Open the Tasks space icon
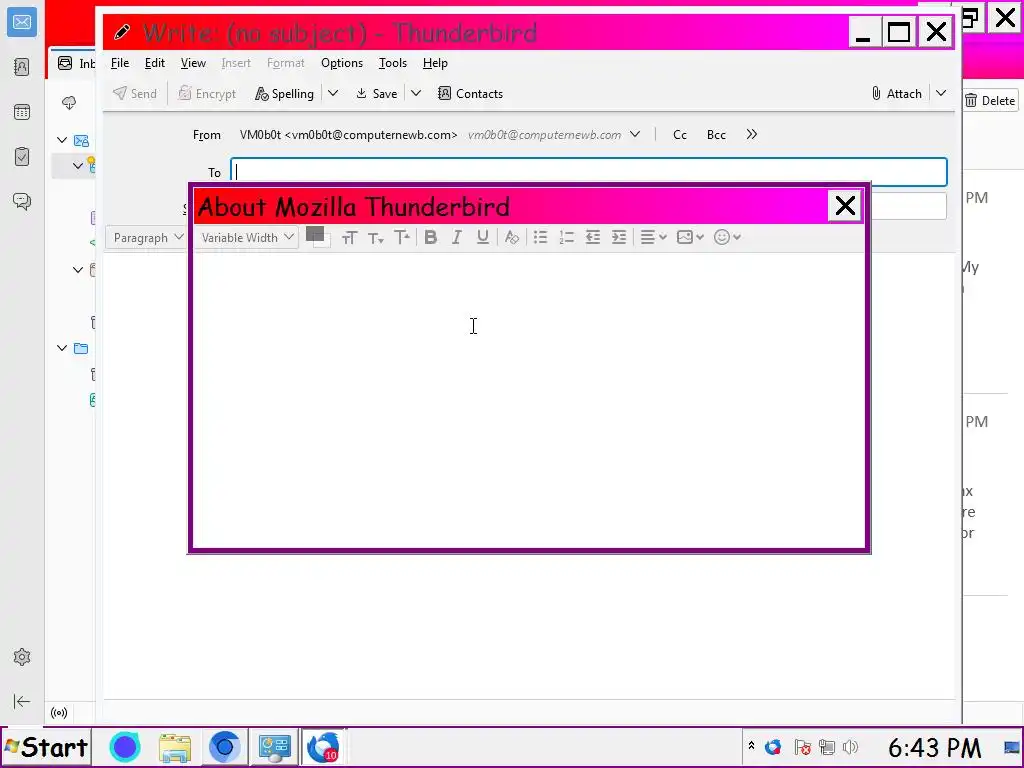The height and width of the screenshot is (768, 1024). (22, 157)
